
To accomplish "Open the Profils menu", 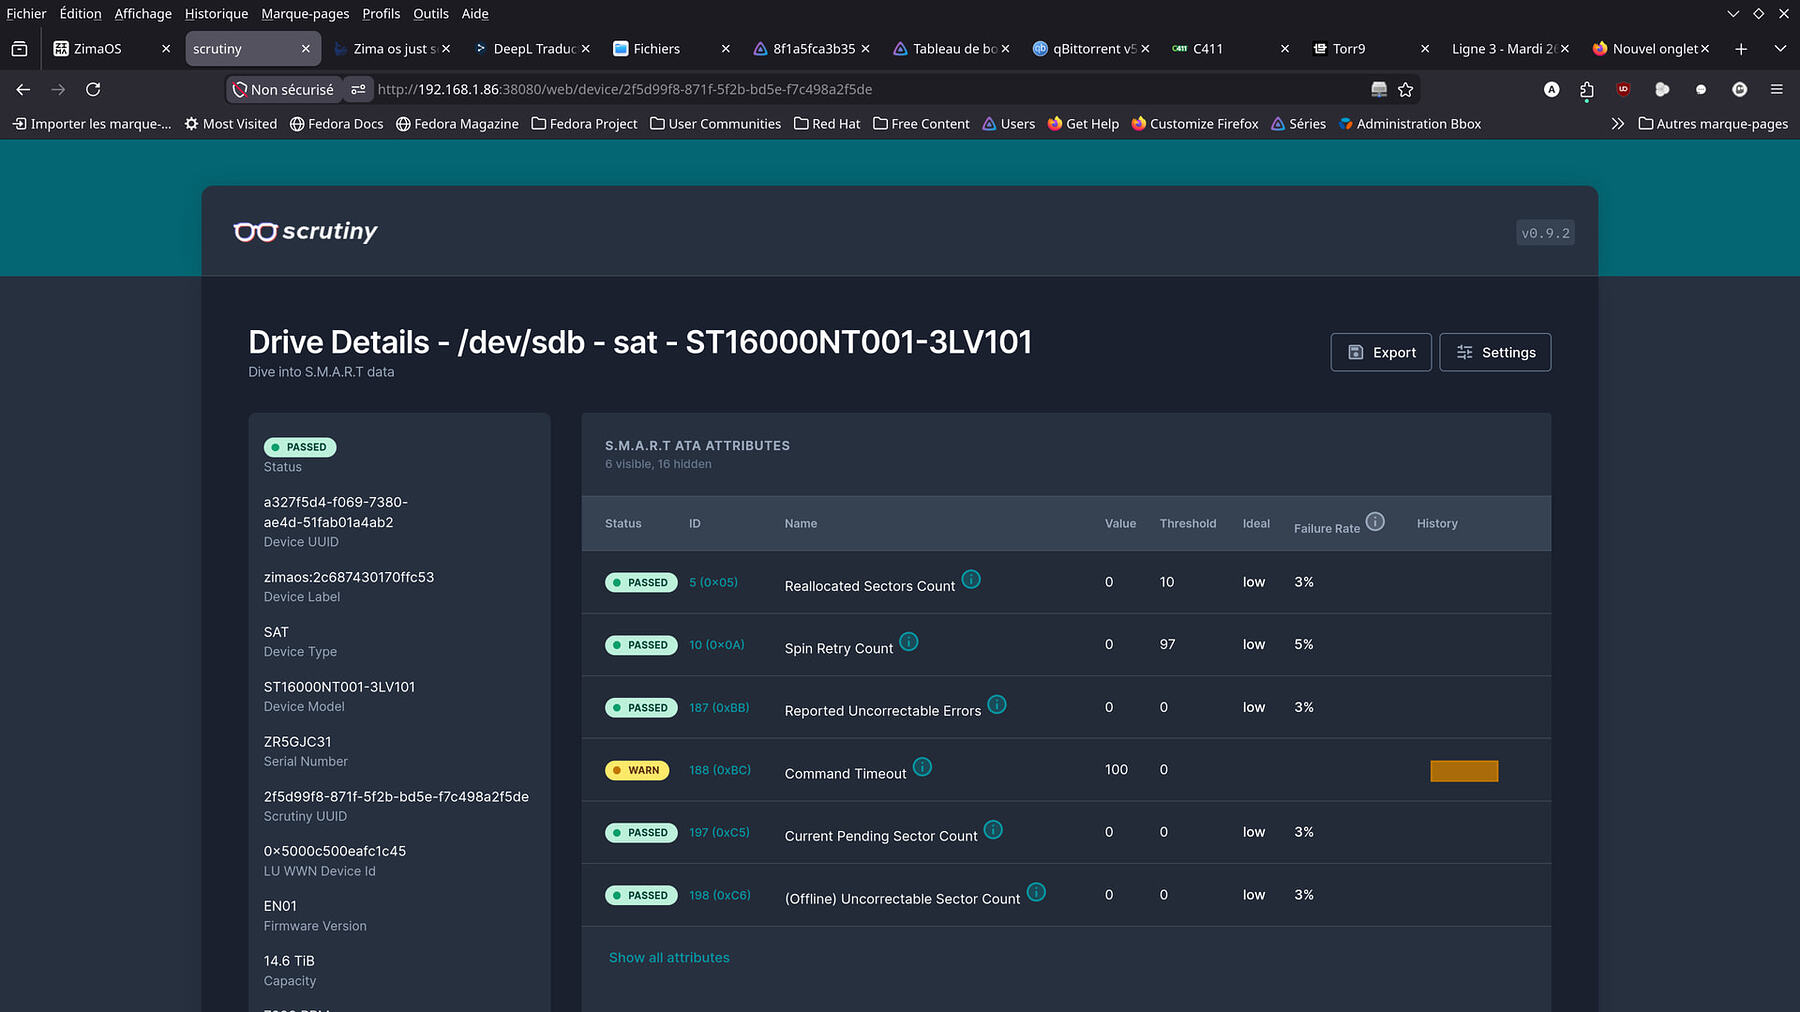I will [x=381, y=13].
